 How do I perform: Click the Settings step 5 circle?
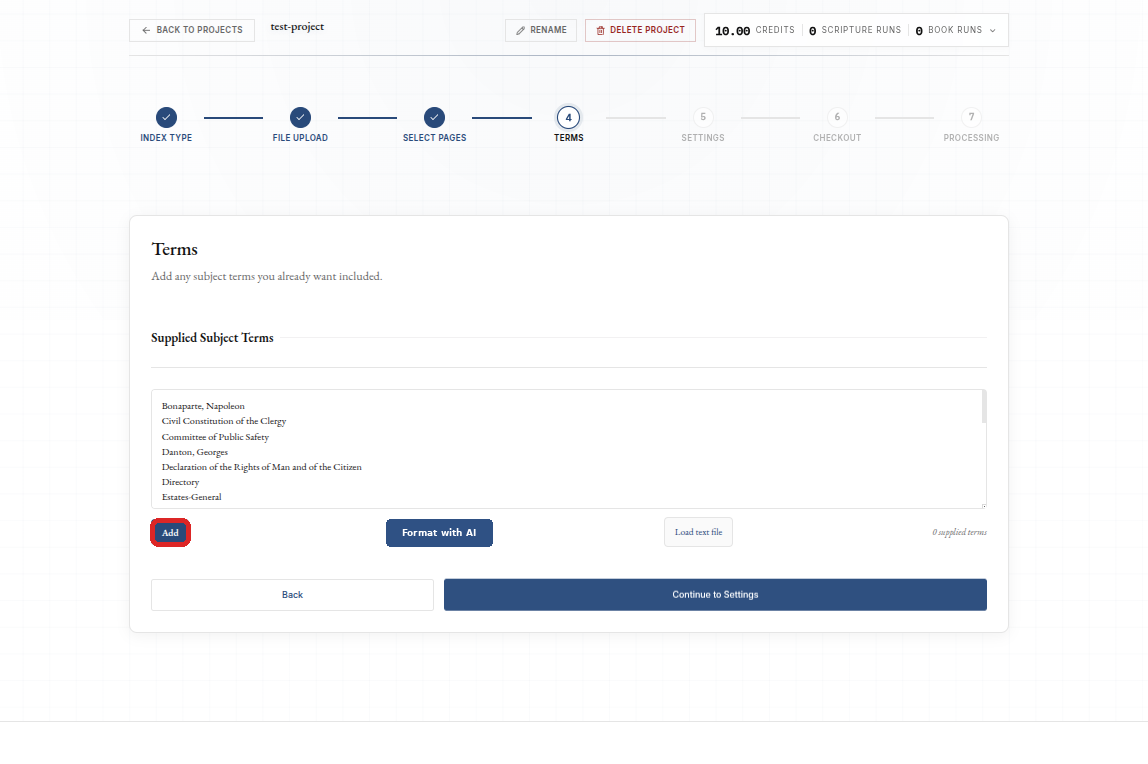click(x=703, y=117)
